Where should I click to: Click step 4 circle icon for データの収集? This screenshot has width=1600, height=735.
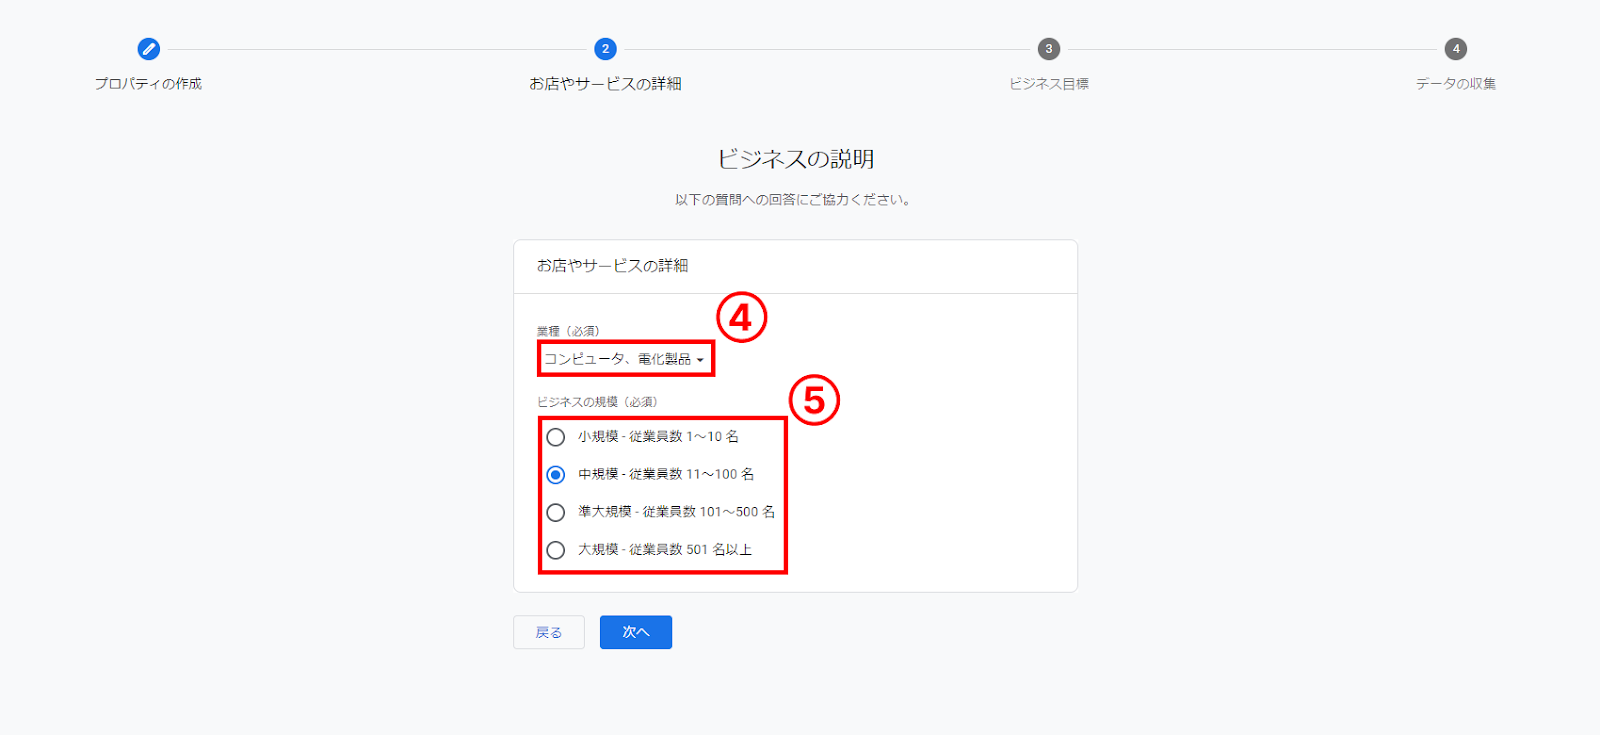tap(1456, 48)
